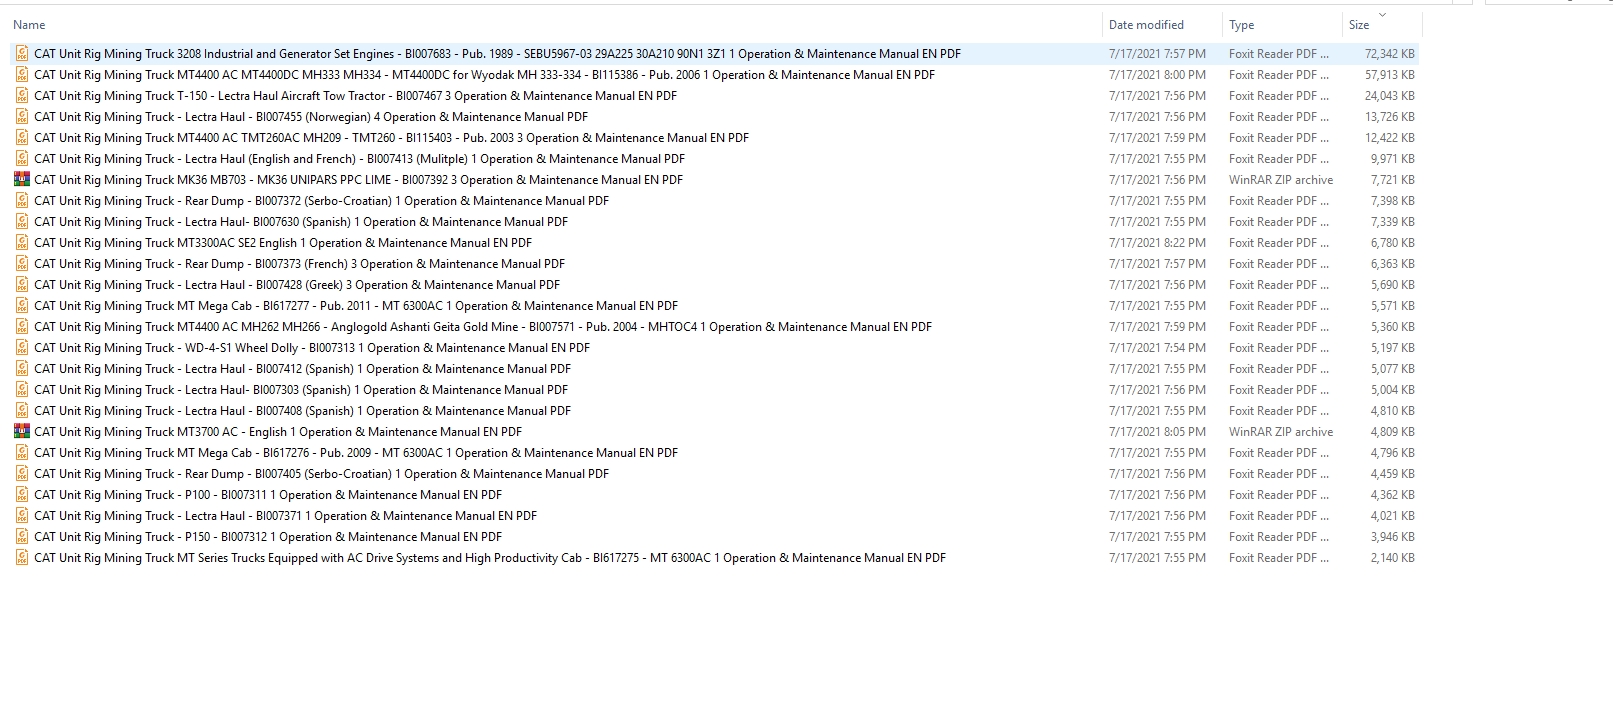Select the MT Series Trucks High Productivity Cab BI617275 file name
The width and height of the screenshot is (1613, 705).
490,558
